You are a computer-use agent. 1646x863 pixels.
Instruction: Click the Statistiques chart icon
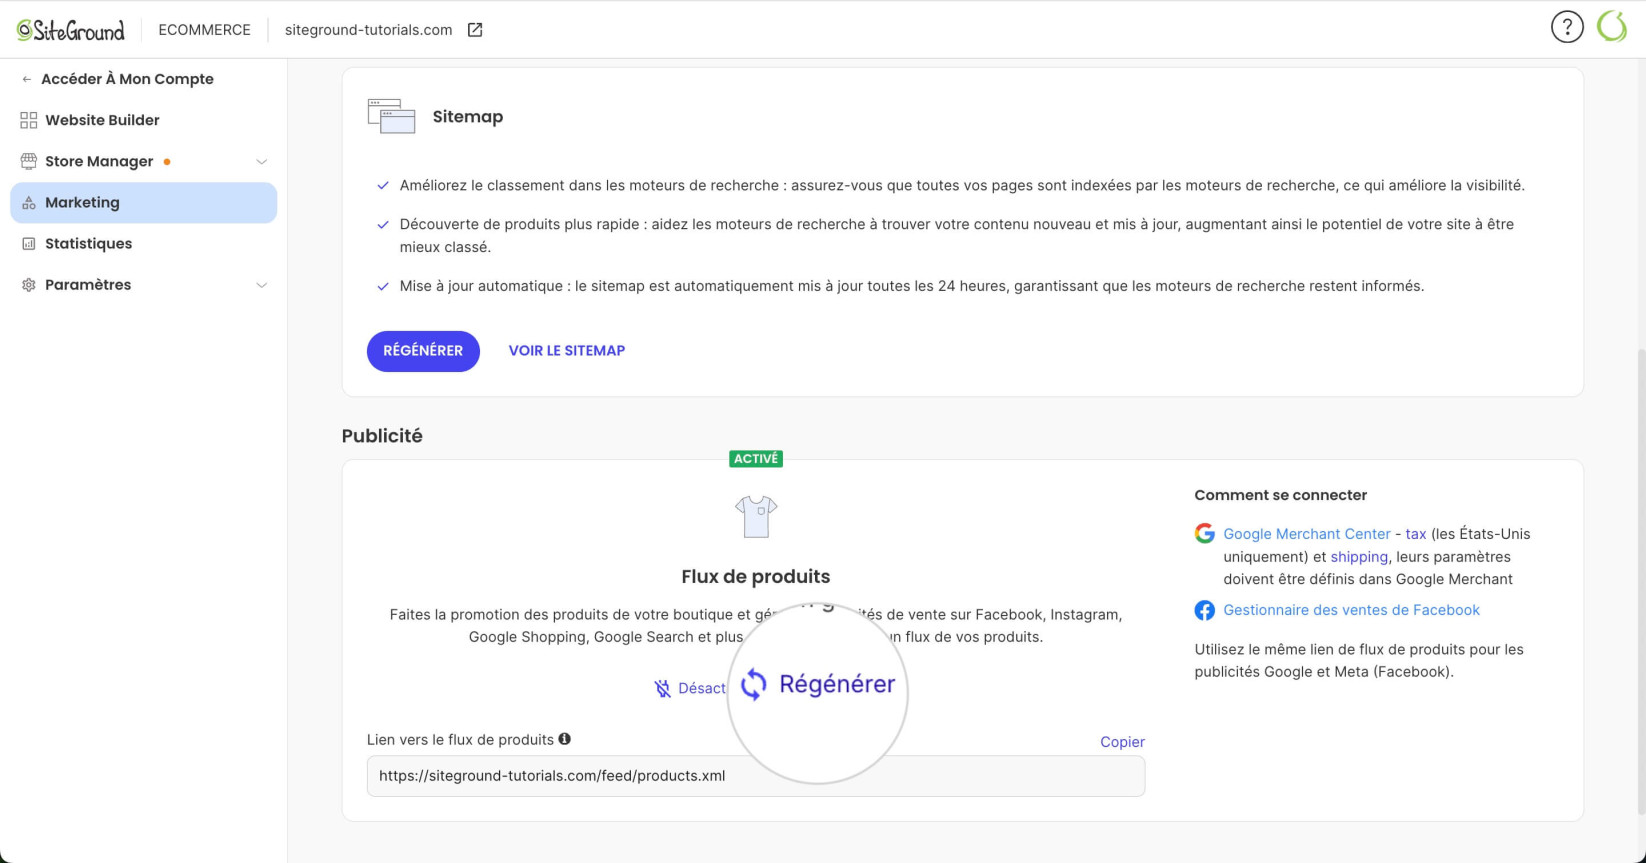[29, 244]
